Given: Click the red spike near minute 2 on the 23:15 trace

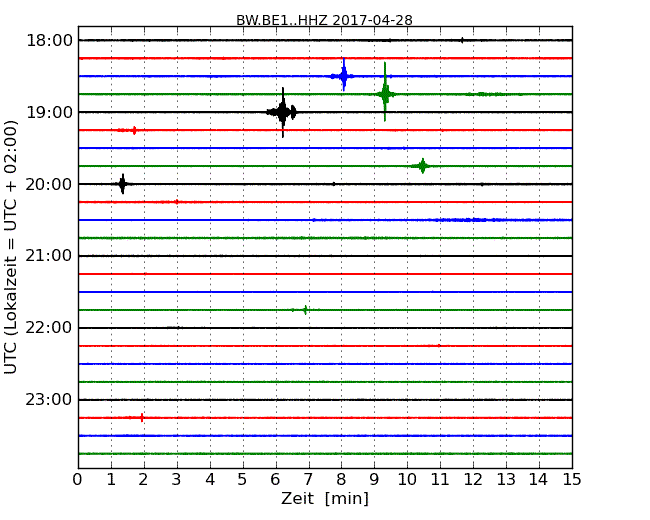Looking at the screenshot, I should (141, 418).
